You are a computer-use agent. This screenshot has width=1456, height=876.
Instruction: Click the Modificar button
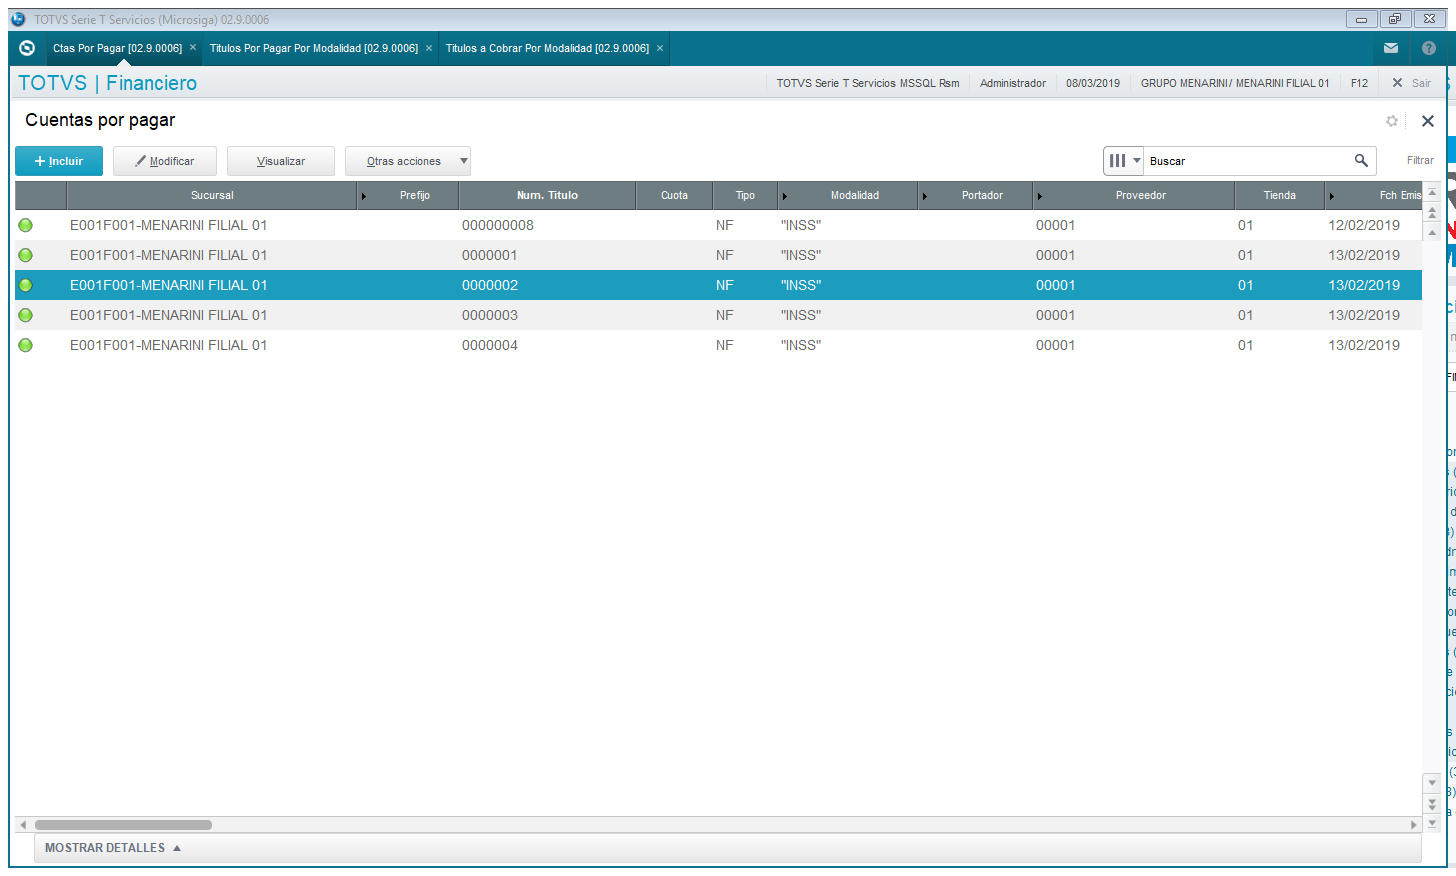click(x=165, y=161)
